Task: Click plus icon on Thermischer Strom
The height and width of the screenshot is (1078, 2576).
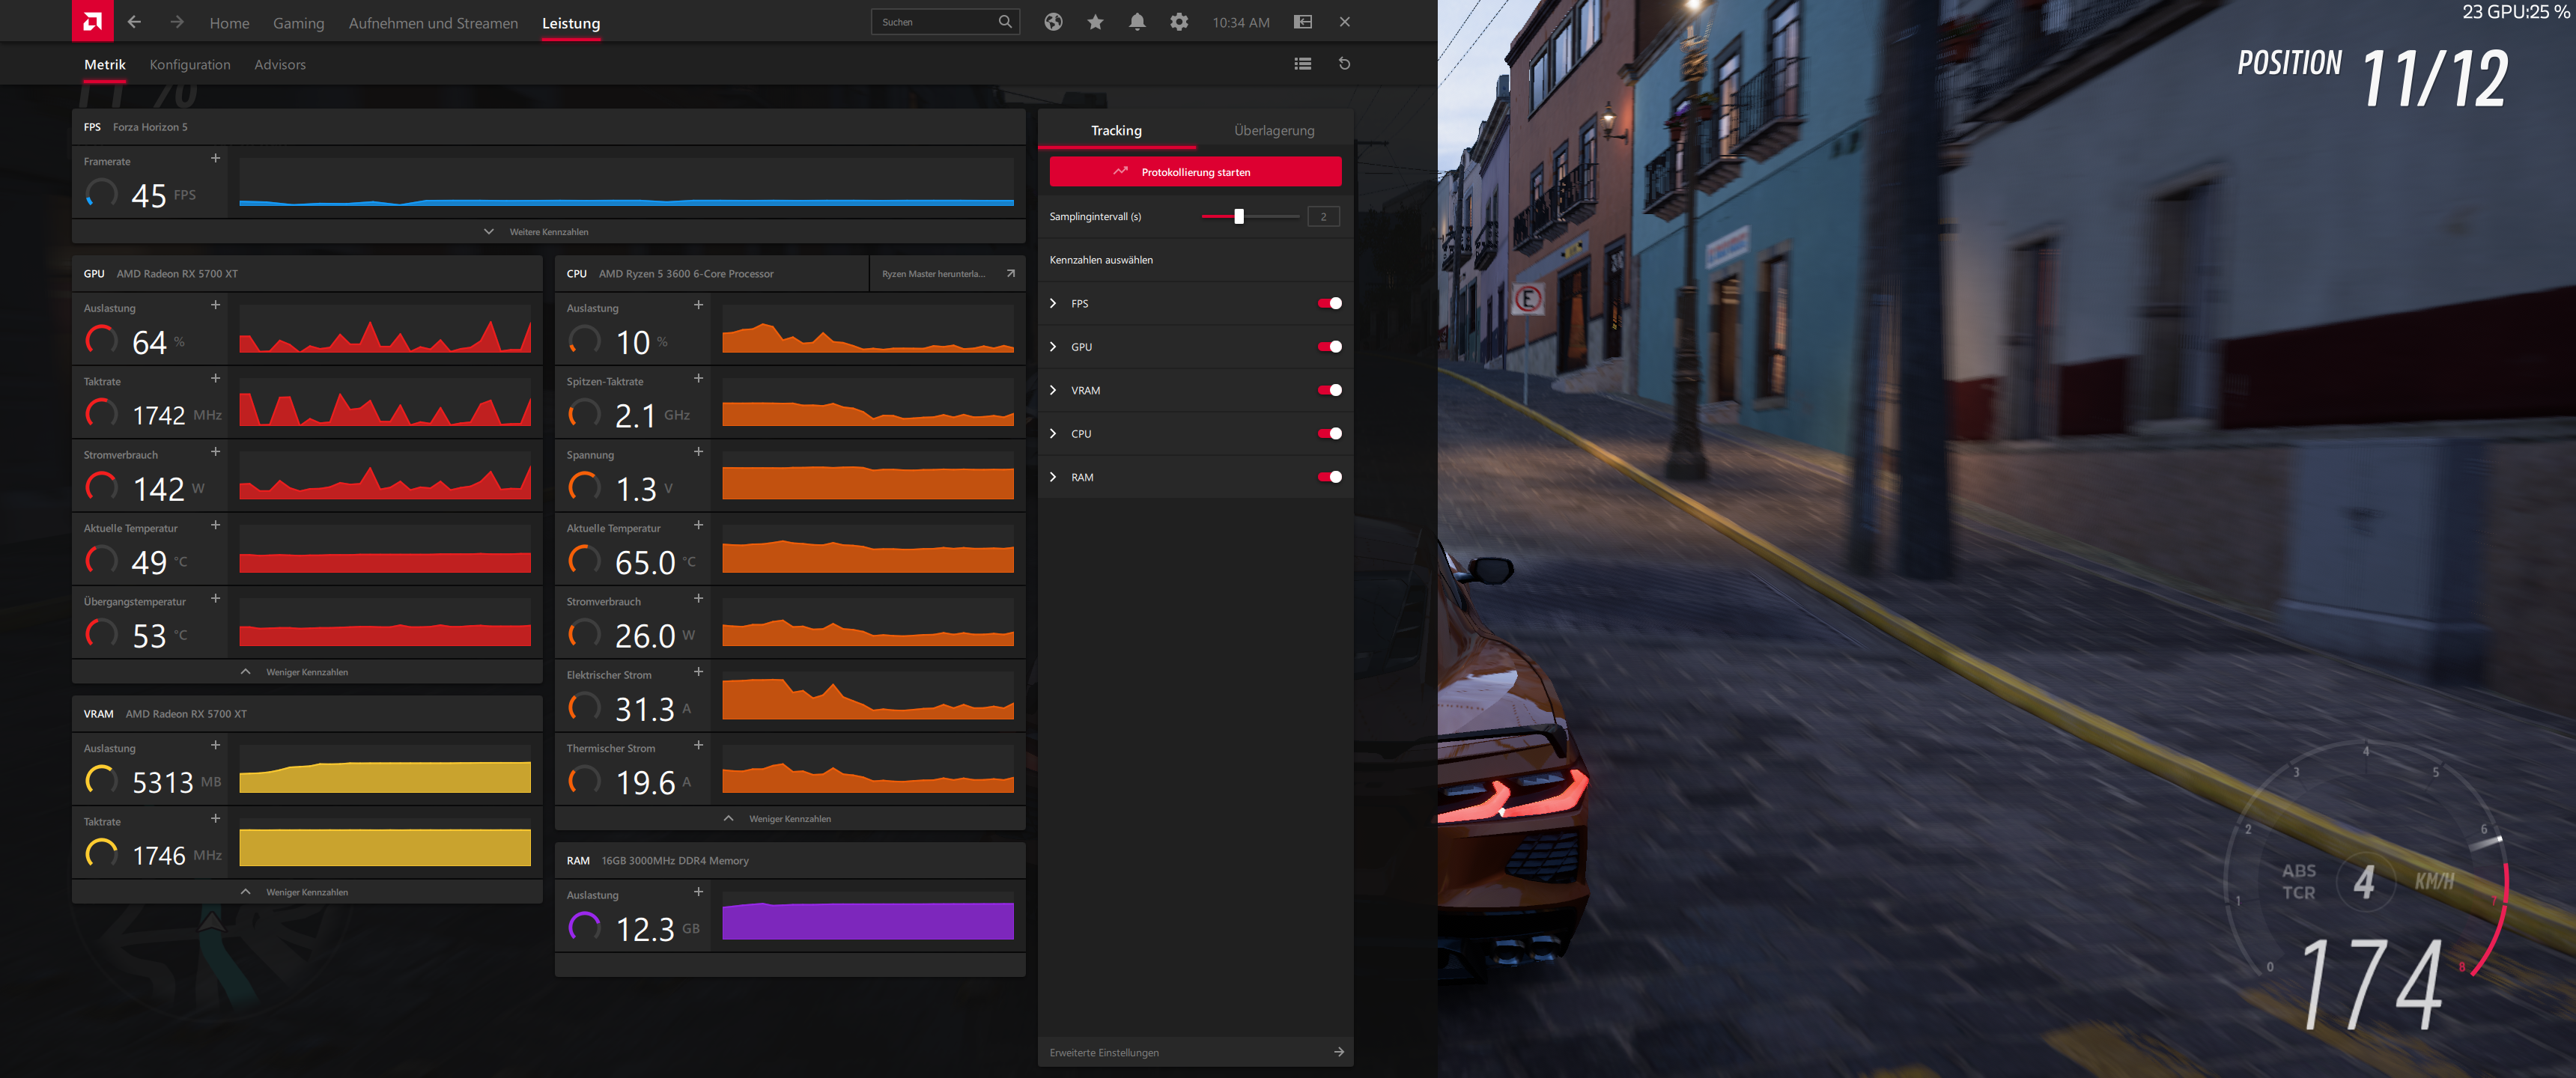Action: [698, 745]
